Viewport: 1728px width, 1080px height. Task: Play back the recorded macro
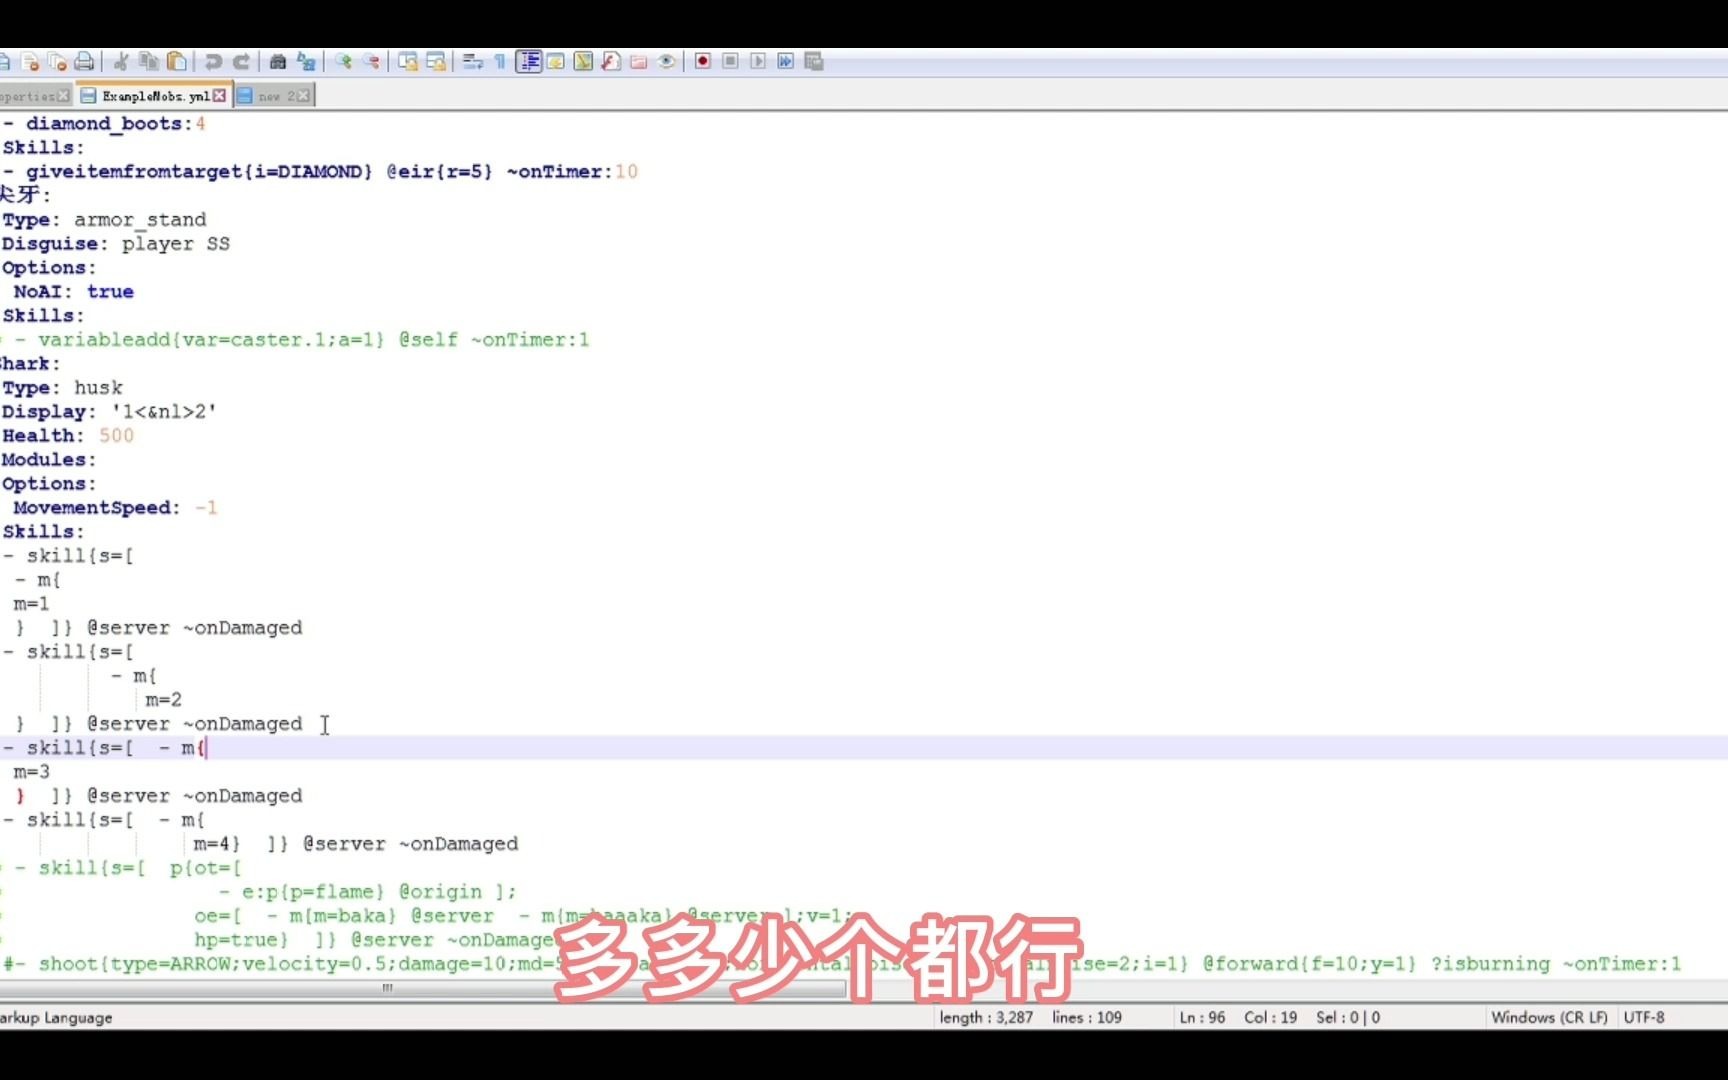tap(758, 62)
